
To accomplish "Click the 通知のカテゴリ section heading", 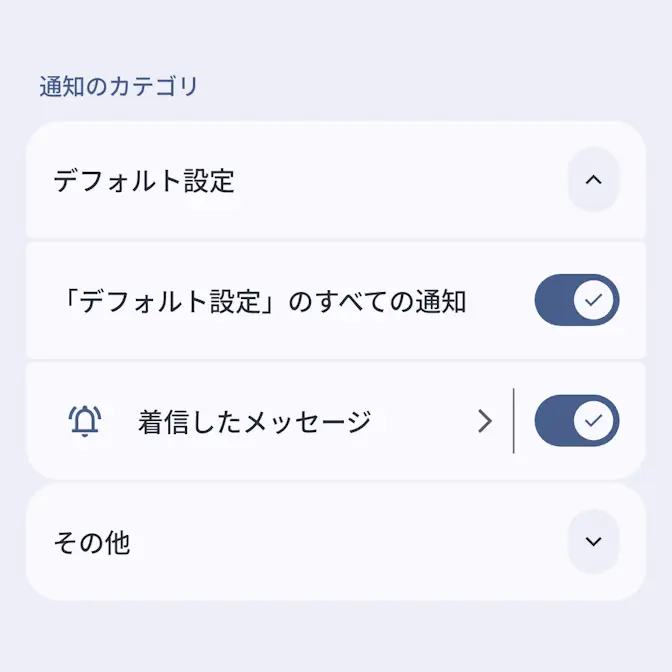I will click(x=119, y=87).
